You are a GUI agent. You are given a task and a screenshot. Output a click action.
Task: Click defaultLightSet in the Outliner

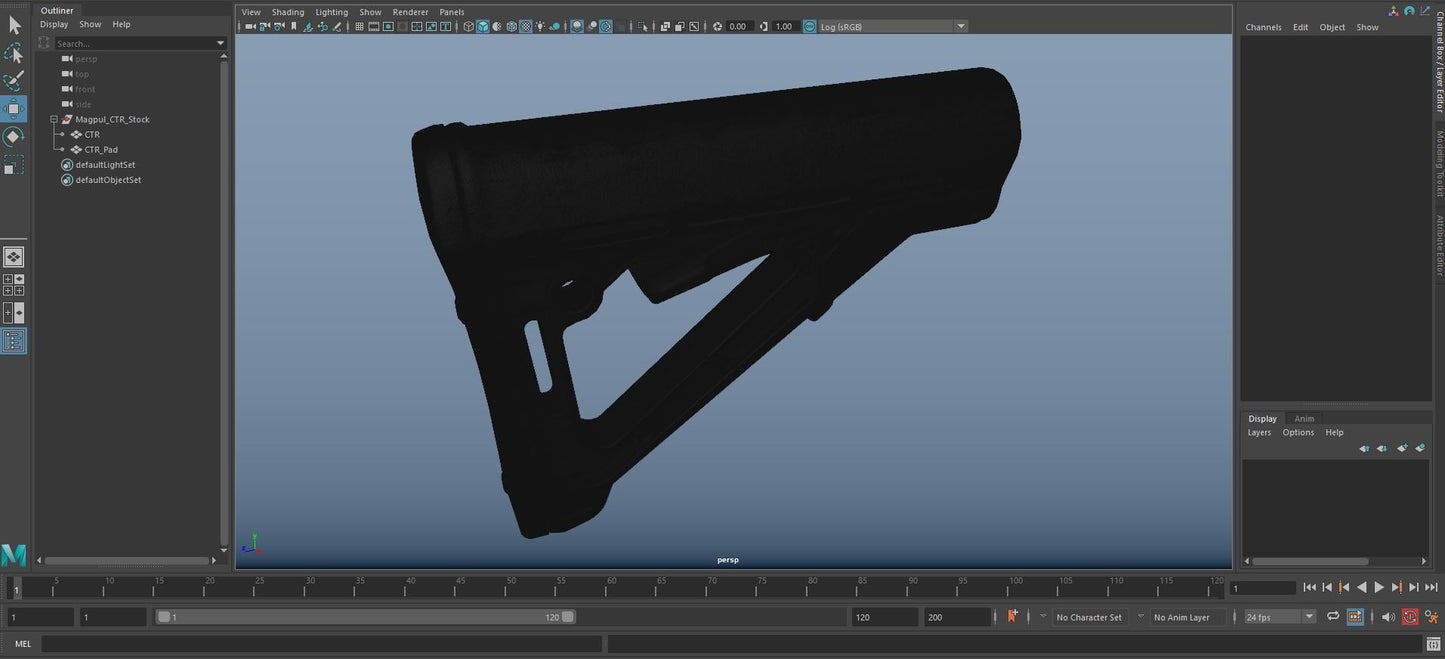click(104, 164)
